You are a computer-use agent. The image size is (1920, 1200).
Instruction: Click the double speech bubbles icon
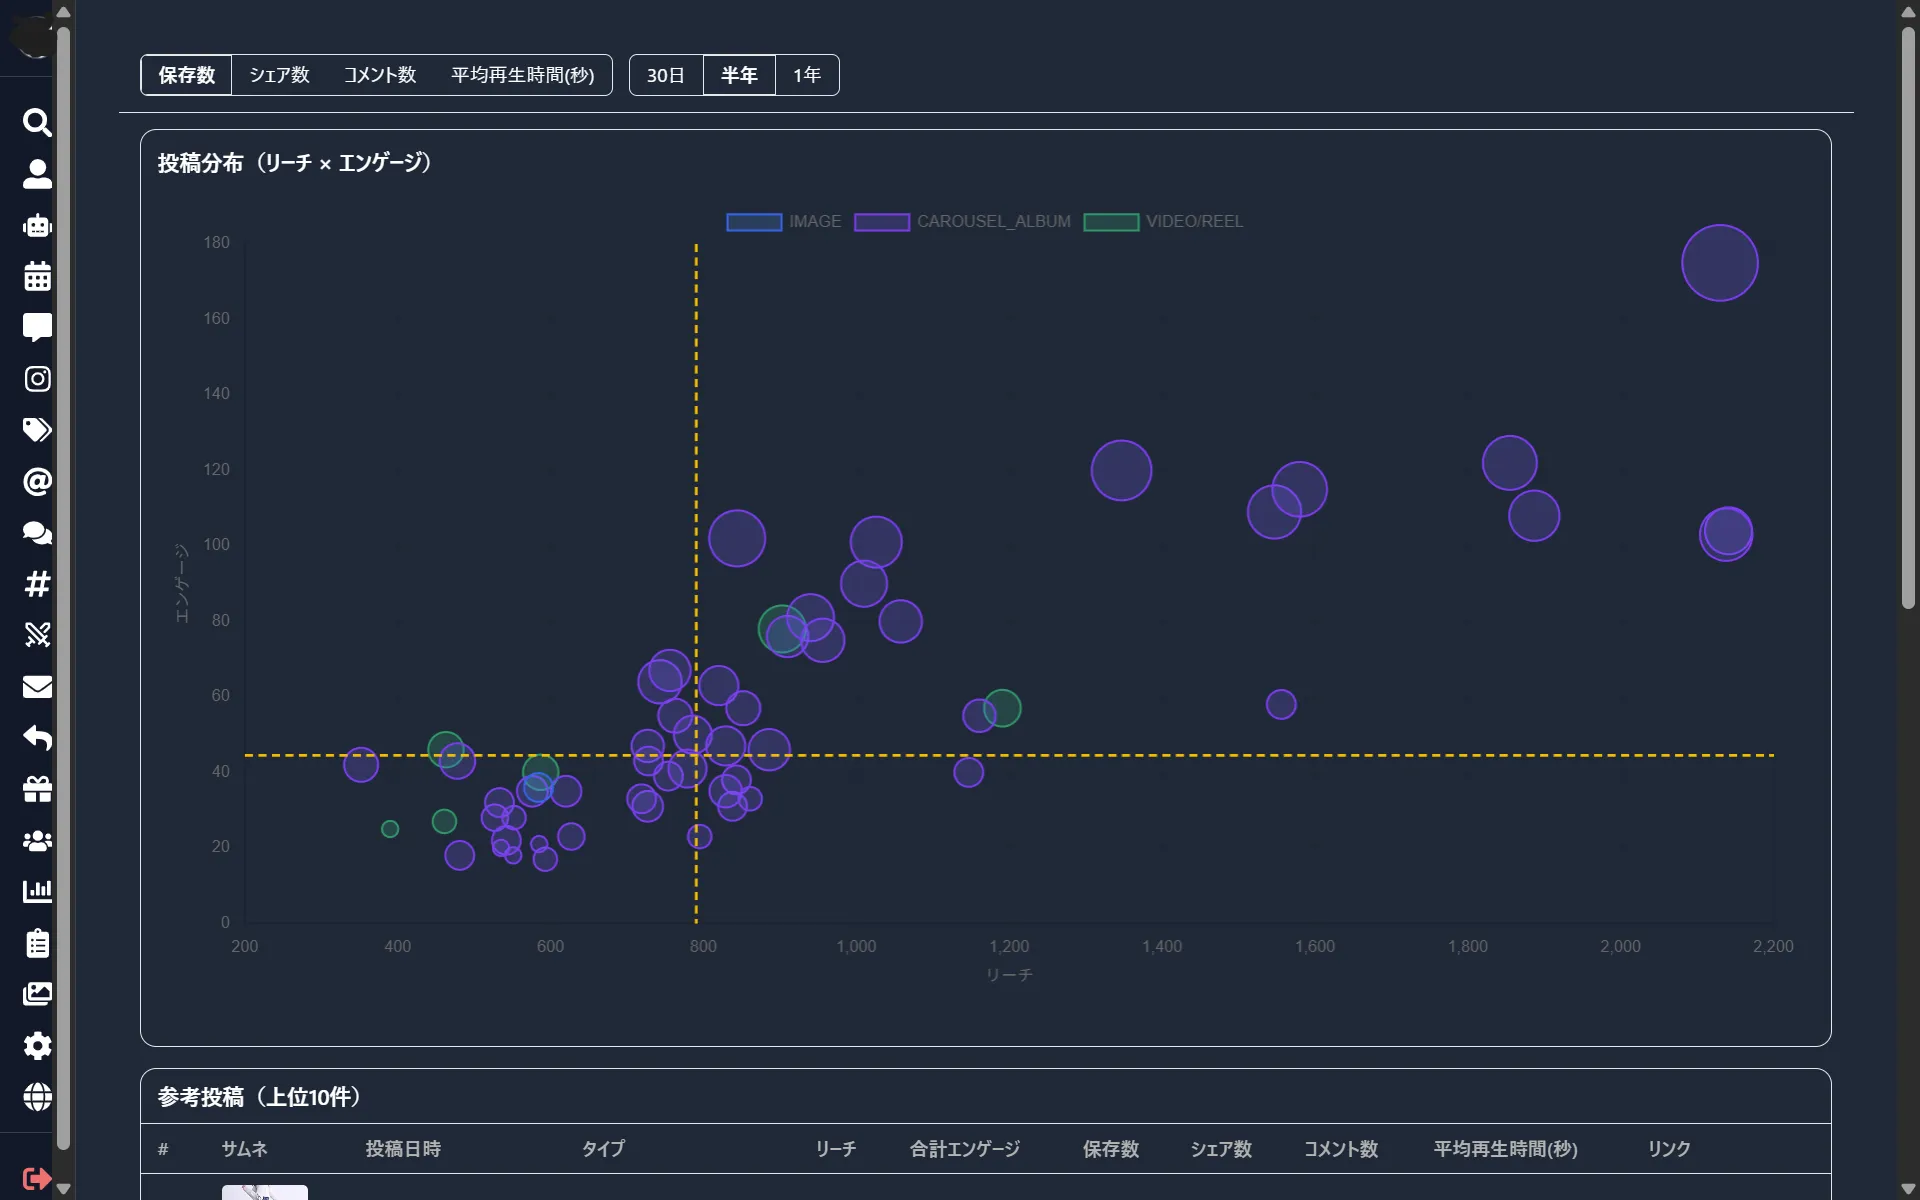(x=37, y=533)
